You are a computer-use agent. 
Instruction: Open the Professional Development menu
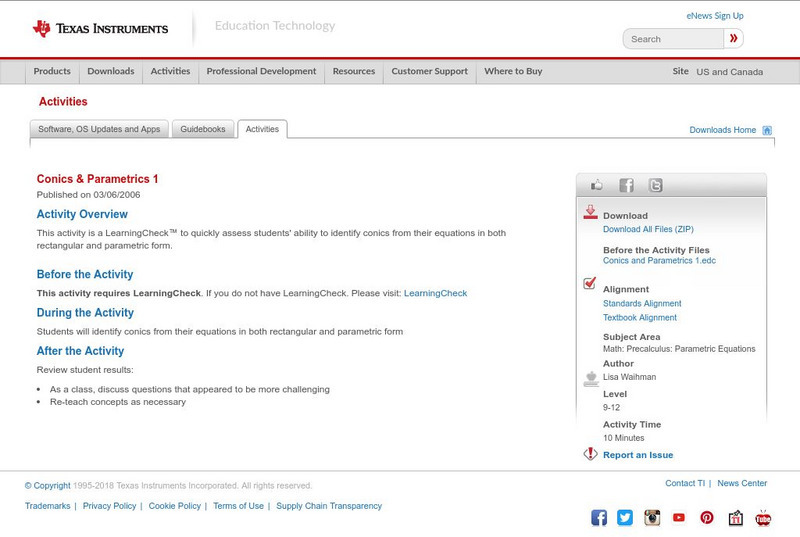(261, 71)
